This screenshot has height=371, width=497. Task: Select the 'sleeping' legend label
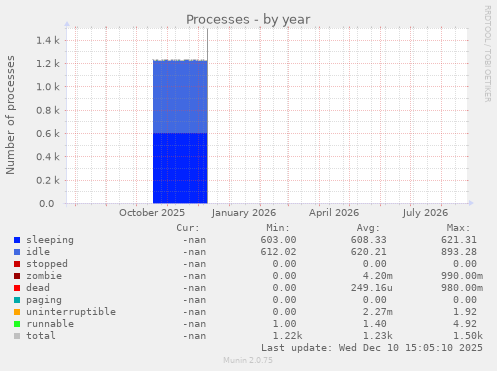50,240
